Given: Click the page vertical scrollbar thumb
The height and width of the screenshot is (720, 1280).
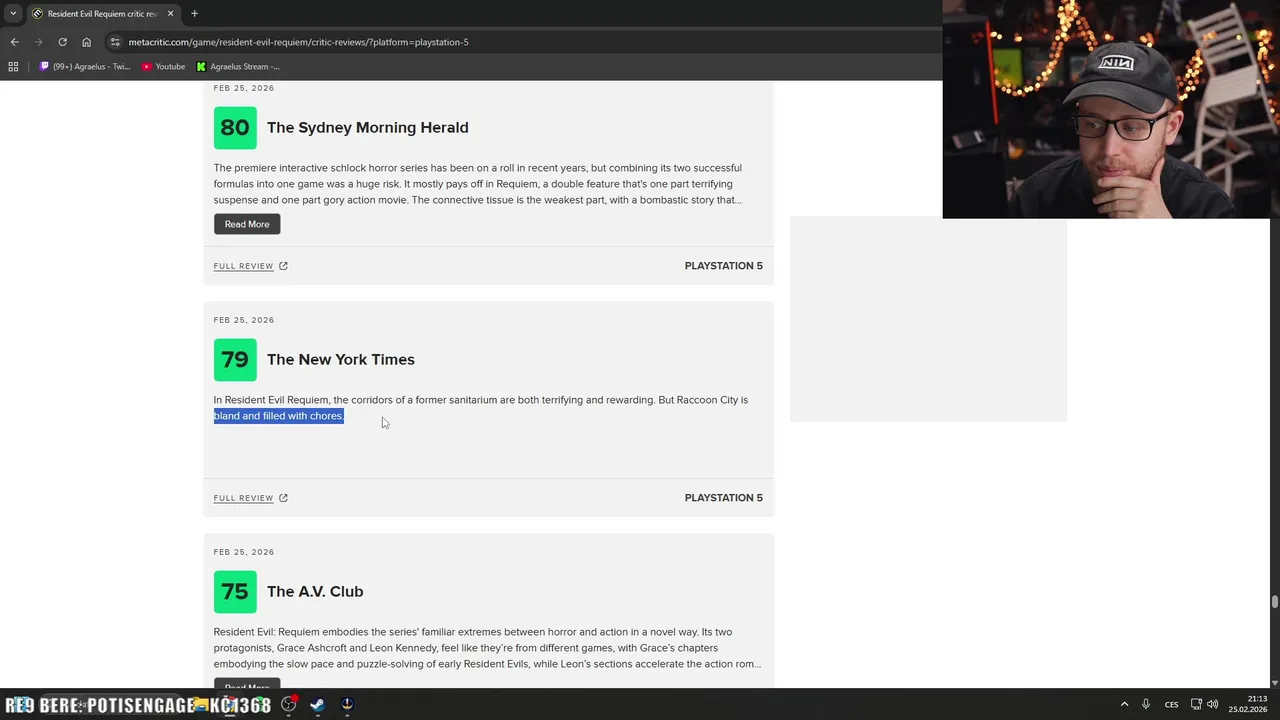Looking at the screenshot, I should click(x=1274, y=601).
